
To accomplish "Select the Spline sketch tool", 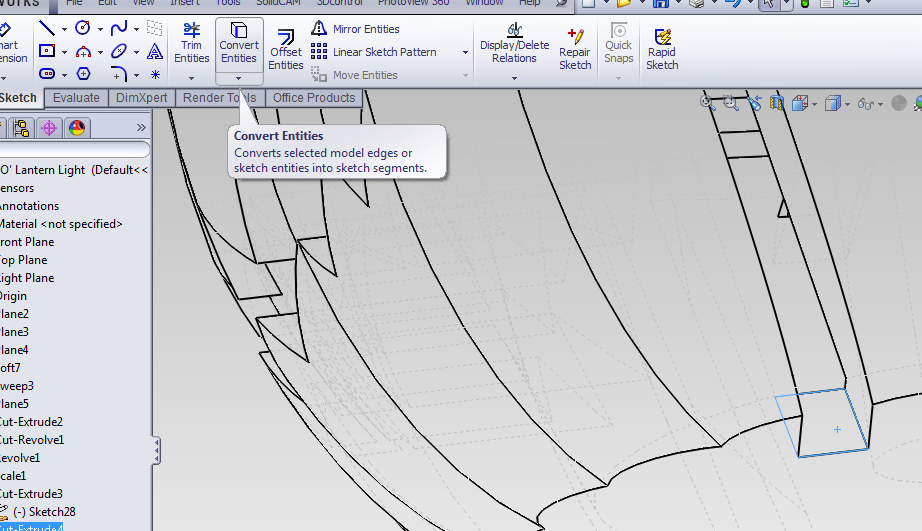I will pyautogui.click(x=119, y=28).
